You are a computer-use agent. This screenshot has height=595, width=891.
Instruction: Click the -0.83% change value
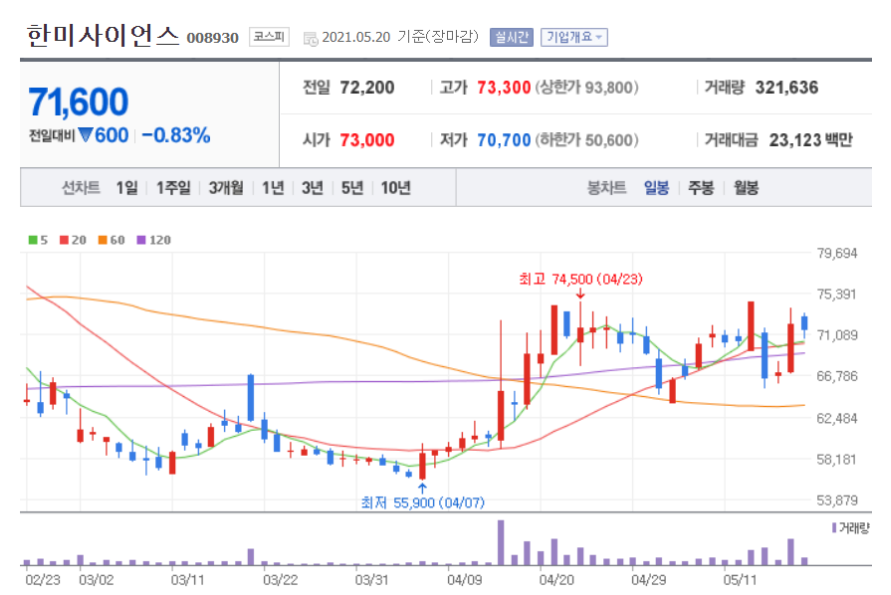[x=176, y=135]
